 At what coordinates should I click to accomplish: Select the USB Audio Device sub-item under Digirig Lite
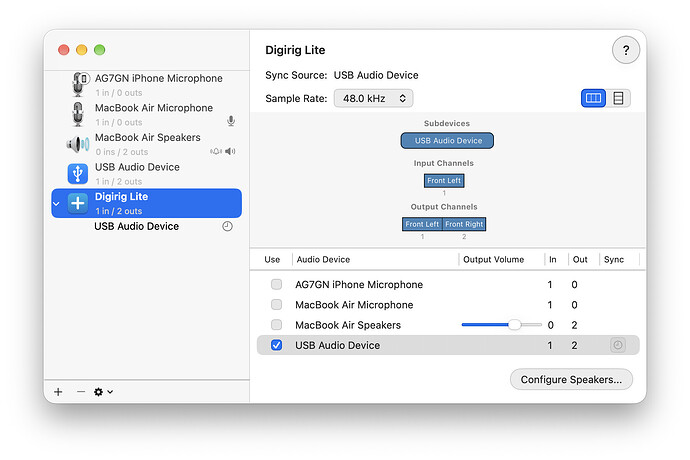coord(136,226)
